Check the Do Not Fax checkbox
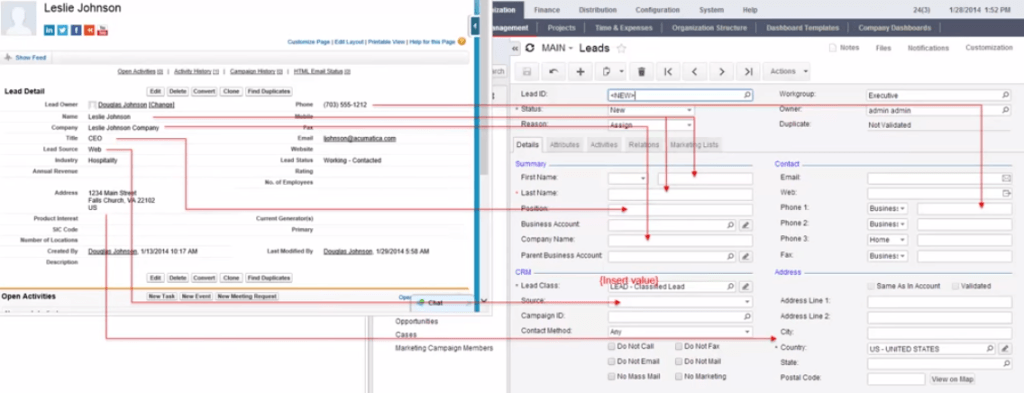 pyautogui.click(x=679, y=346)
